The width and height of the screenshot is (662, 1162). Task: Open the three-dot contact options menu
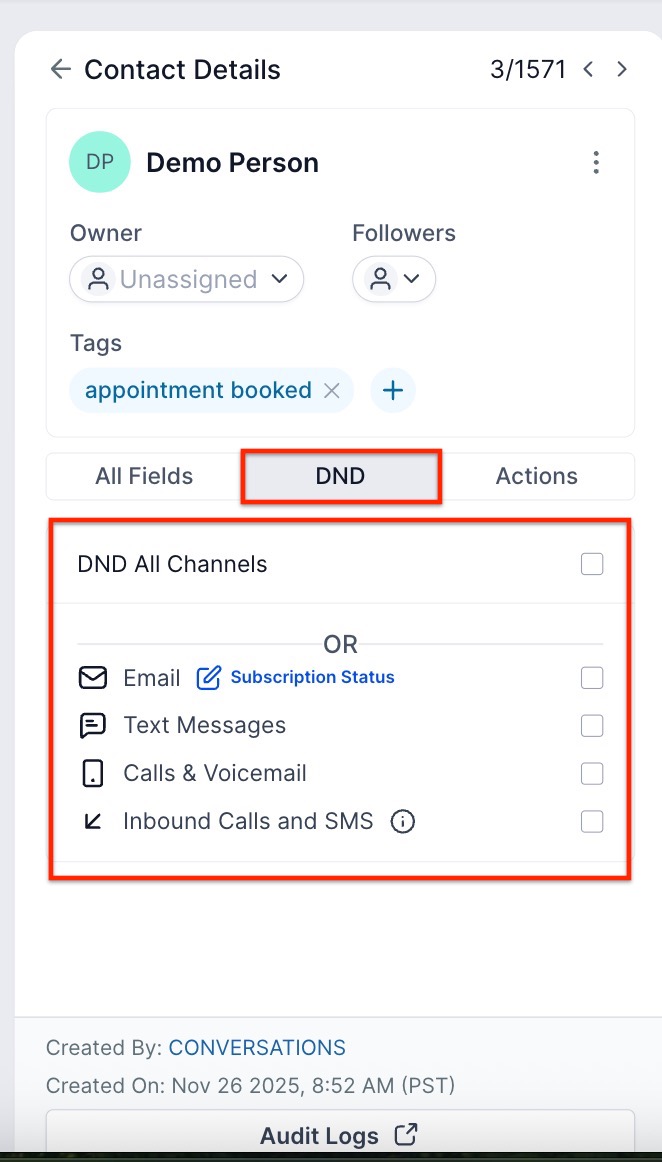[x=596, y=162]
